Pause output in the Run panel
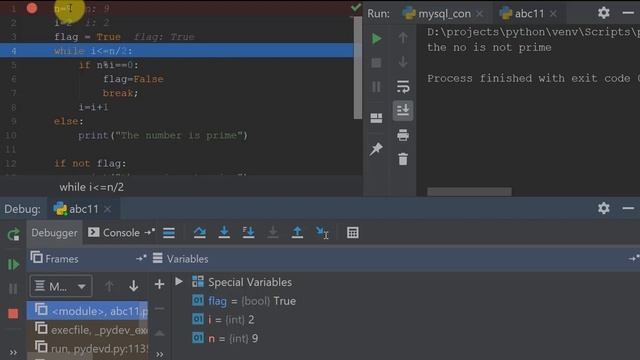 pyautogui.click(x=376, y=87)
